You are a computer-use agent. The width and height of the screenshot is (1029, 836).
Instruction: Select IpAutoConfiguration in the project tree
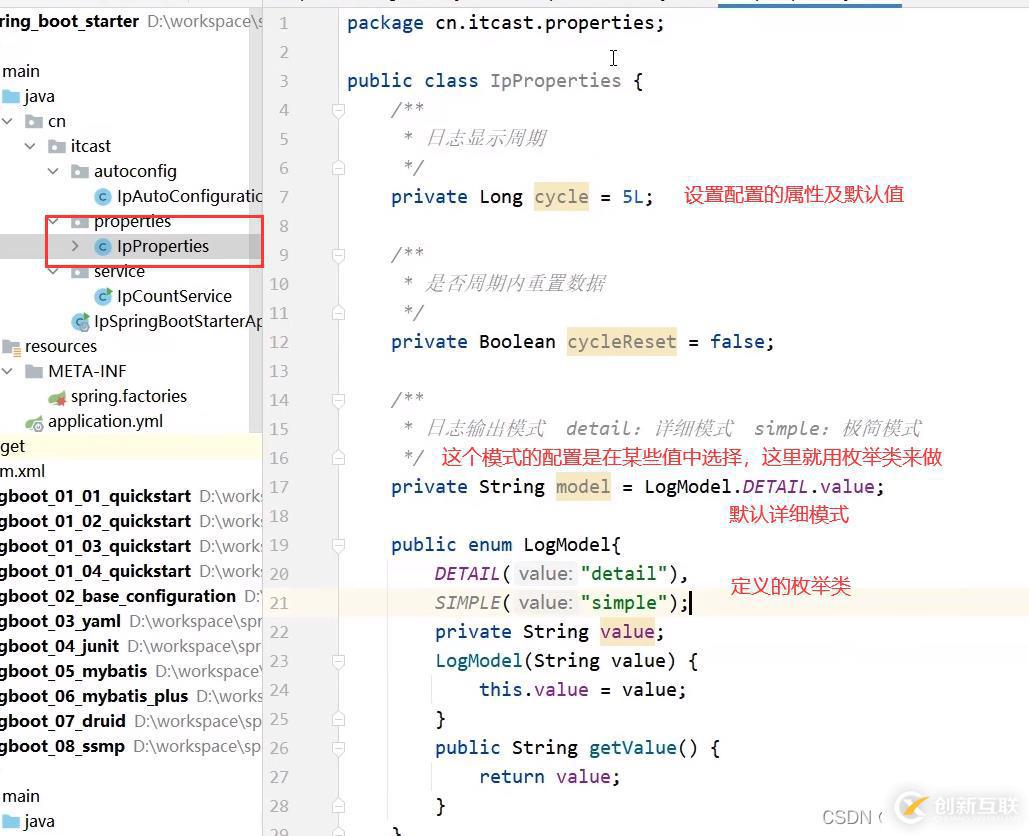[x=189, y=196]
